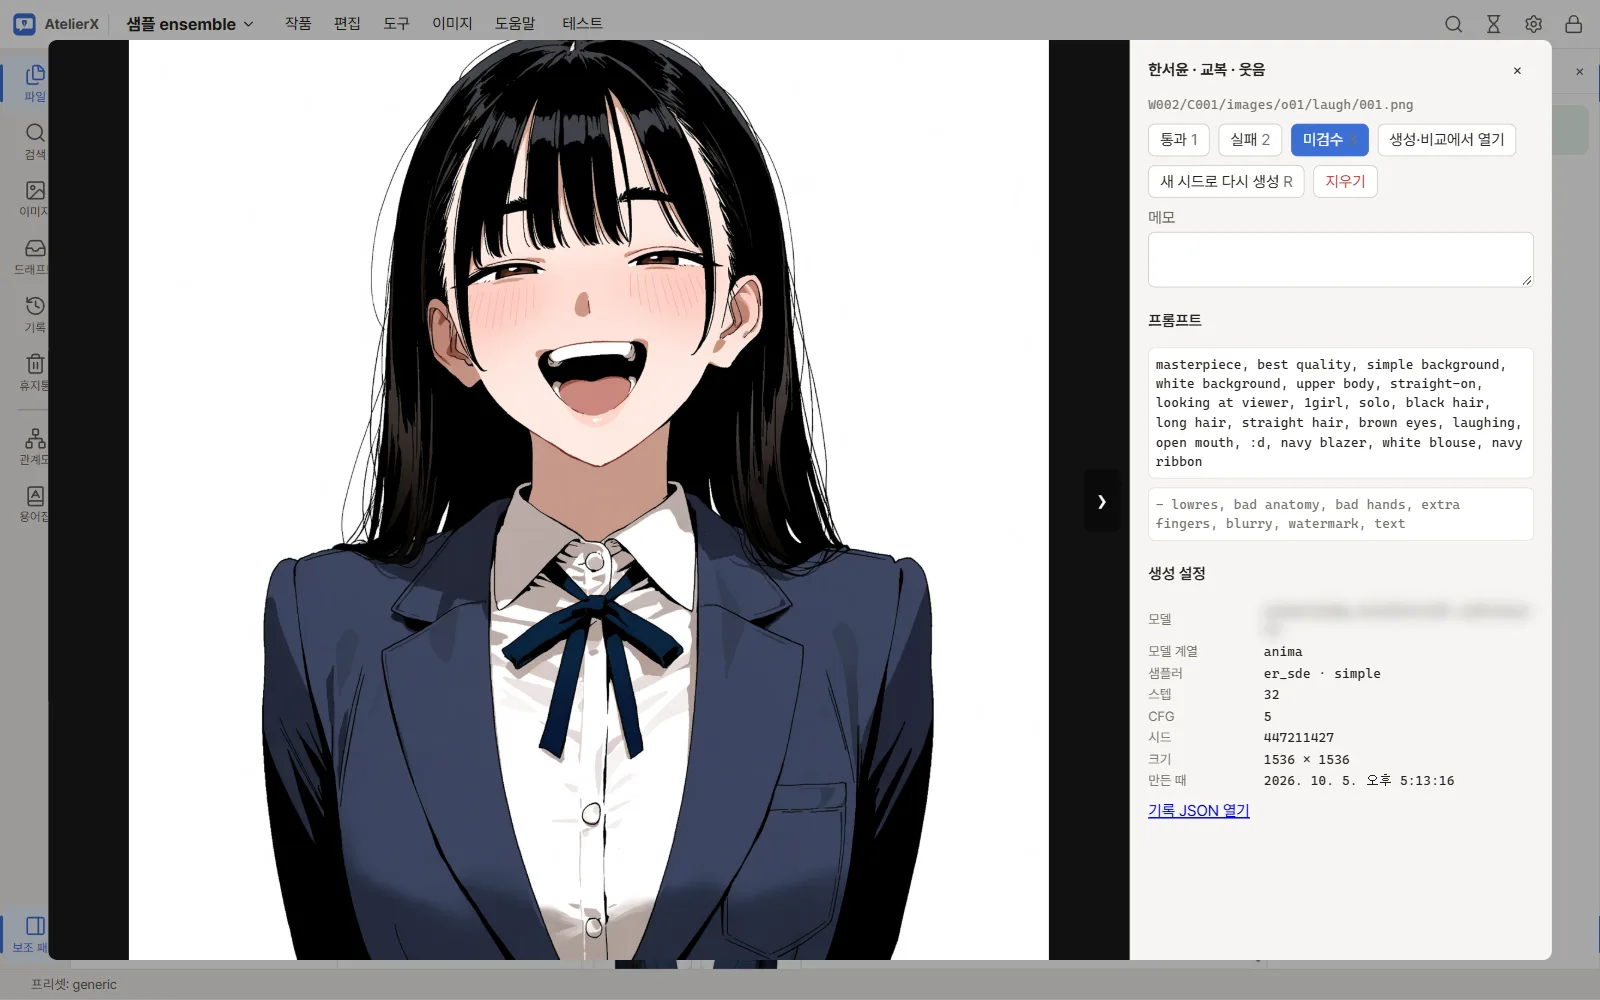The image size is (1600, 1000).
Task: Click the 프리셋: generic status text
Action: pos(74,985)
